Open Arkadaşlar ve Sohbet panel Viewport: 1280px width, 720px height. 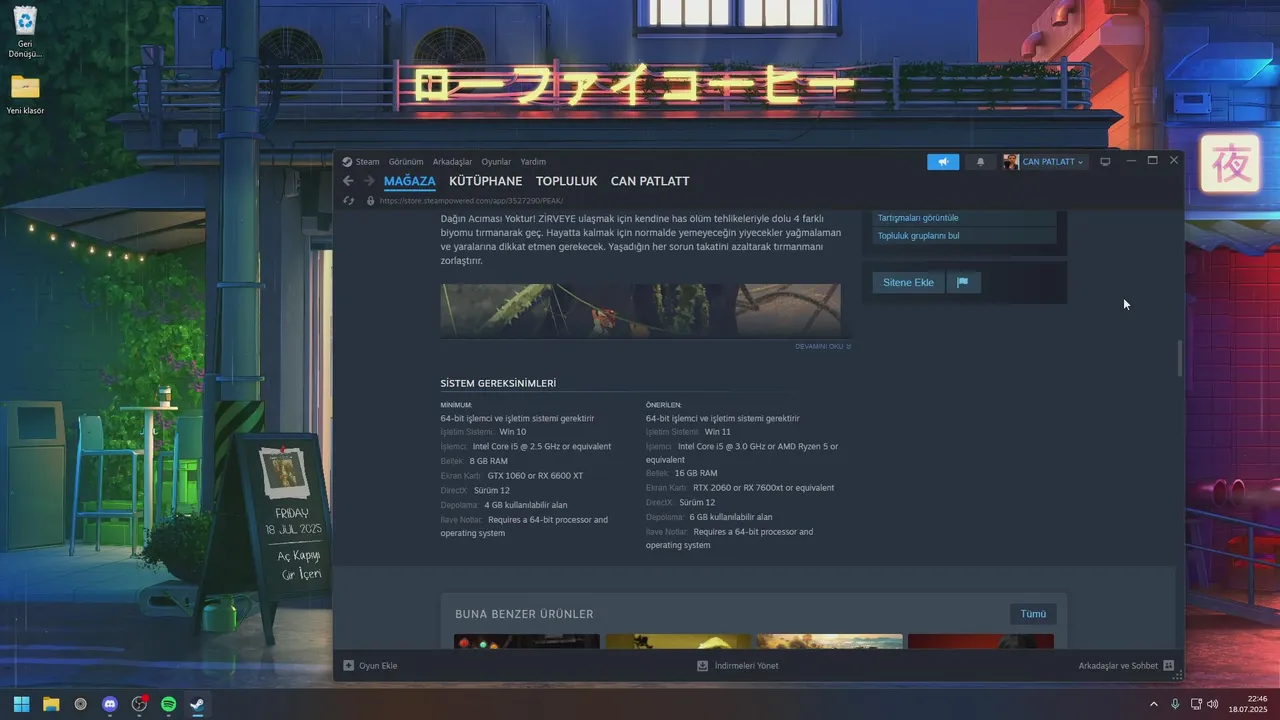tap(1126, 666)
